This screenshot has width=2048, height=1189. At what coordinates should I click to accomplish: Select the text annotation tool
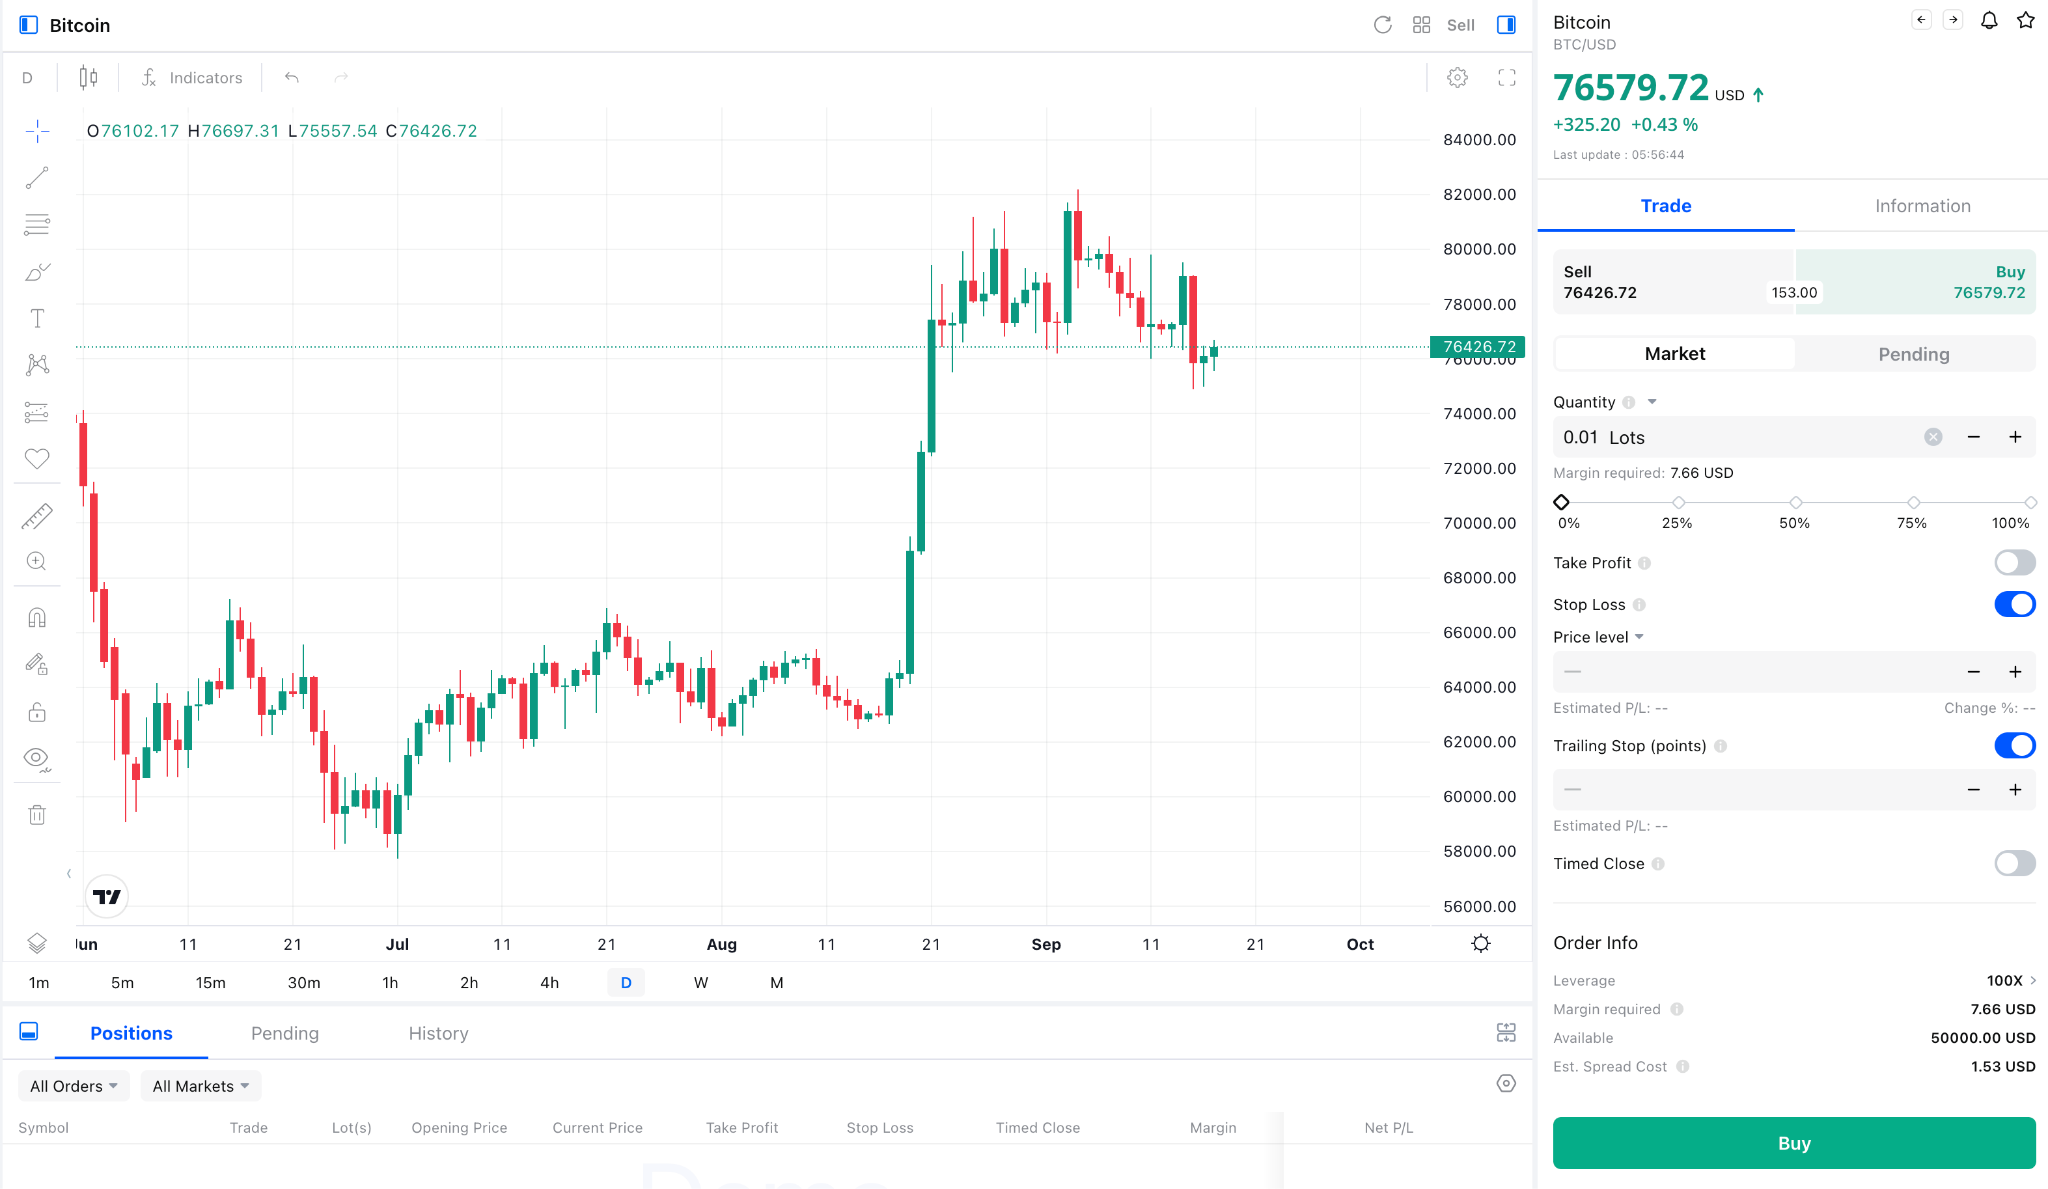pos(37,318)
